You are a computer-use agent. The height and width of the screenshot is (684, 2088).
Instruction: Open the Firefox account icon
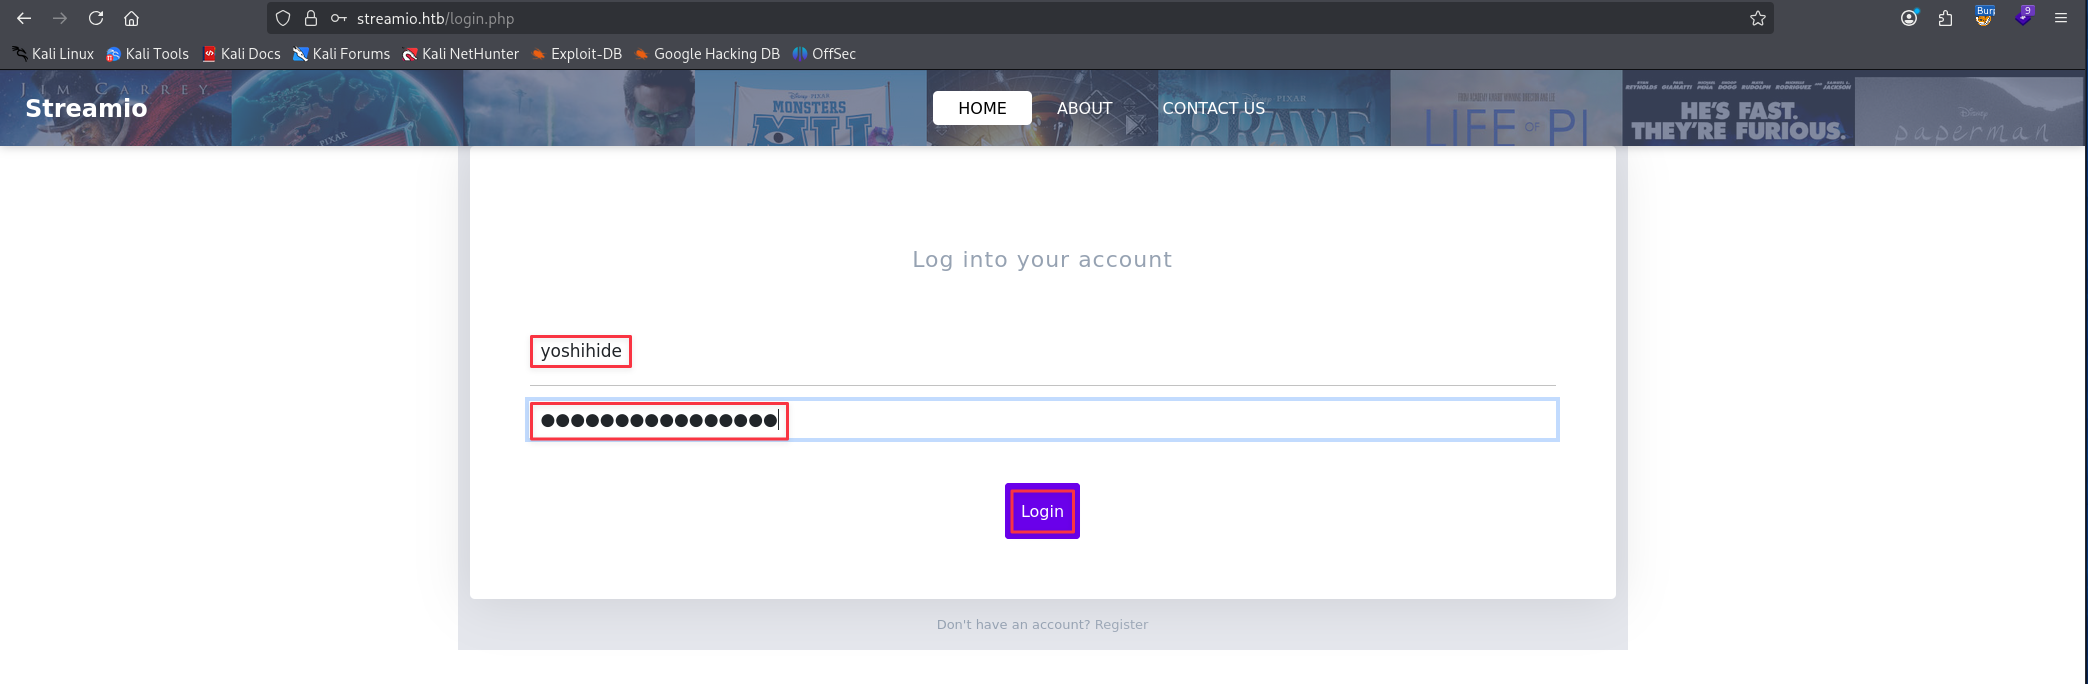coord(1909,18)
